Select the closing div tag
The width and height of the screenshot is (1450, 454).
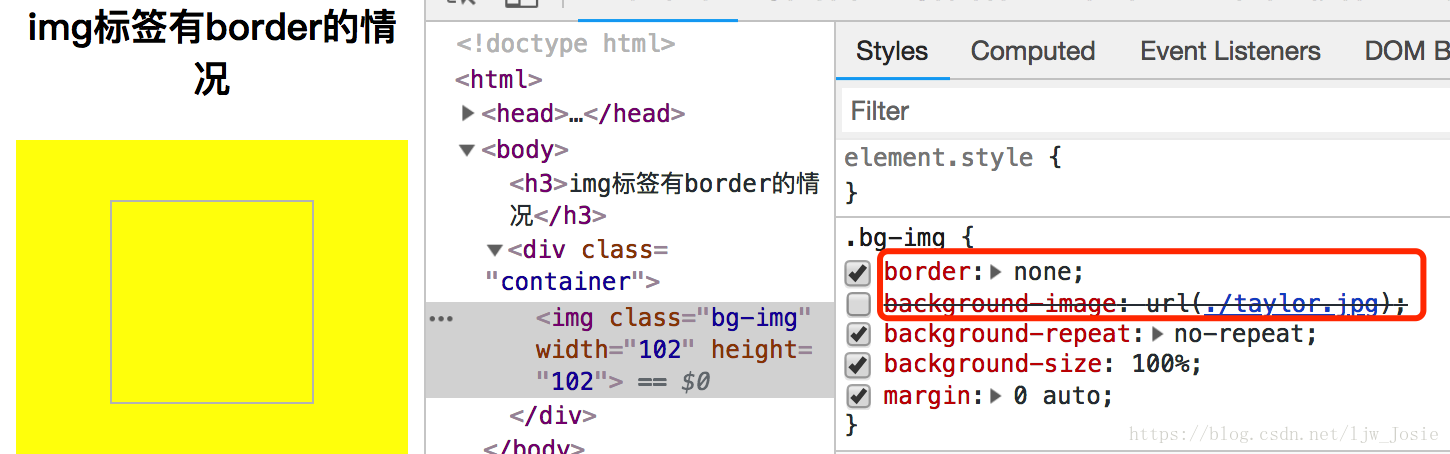pos(553,415)
